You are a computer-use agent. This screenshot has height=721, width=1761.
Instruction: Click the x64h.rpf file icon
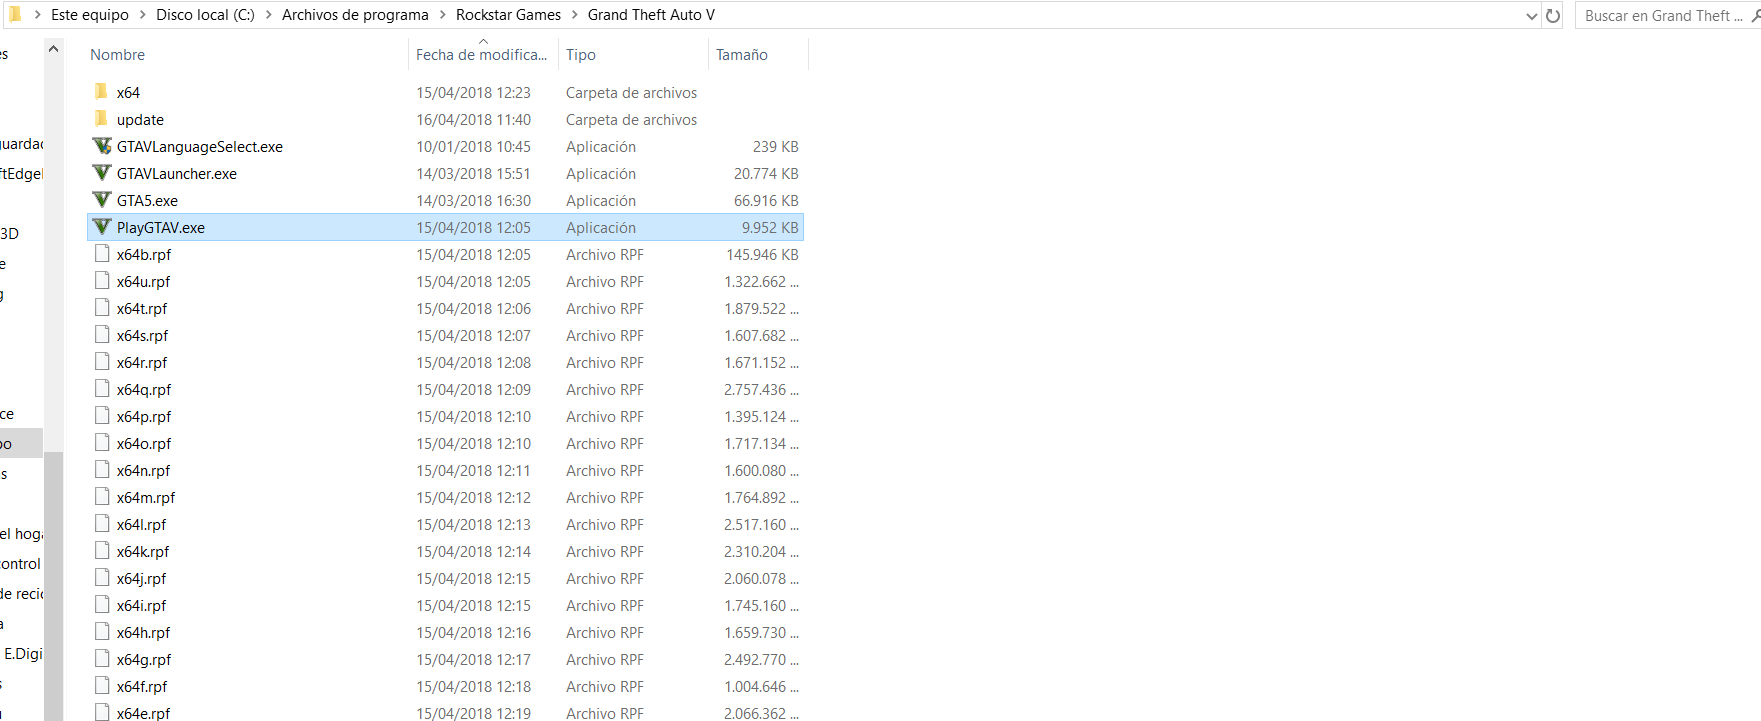pyautogui.click(x=101, y=632)
